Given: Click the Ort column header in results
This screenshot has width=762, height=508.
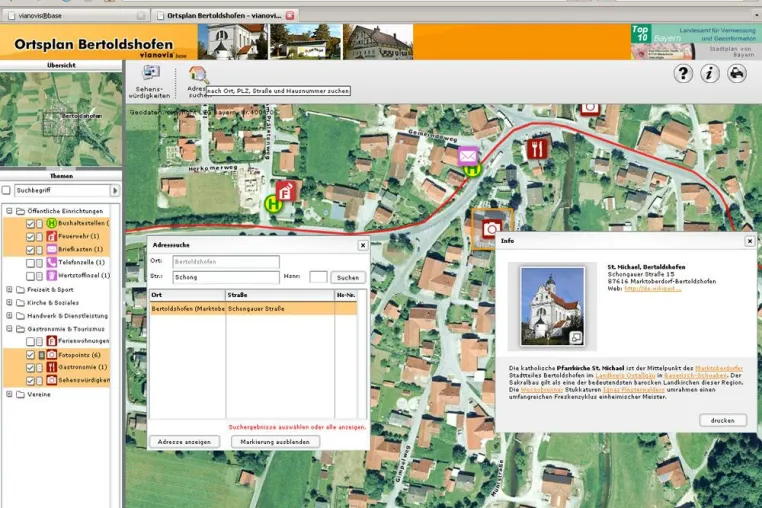Looking at the screenshot, I should pos(188,295).
